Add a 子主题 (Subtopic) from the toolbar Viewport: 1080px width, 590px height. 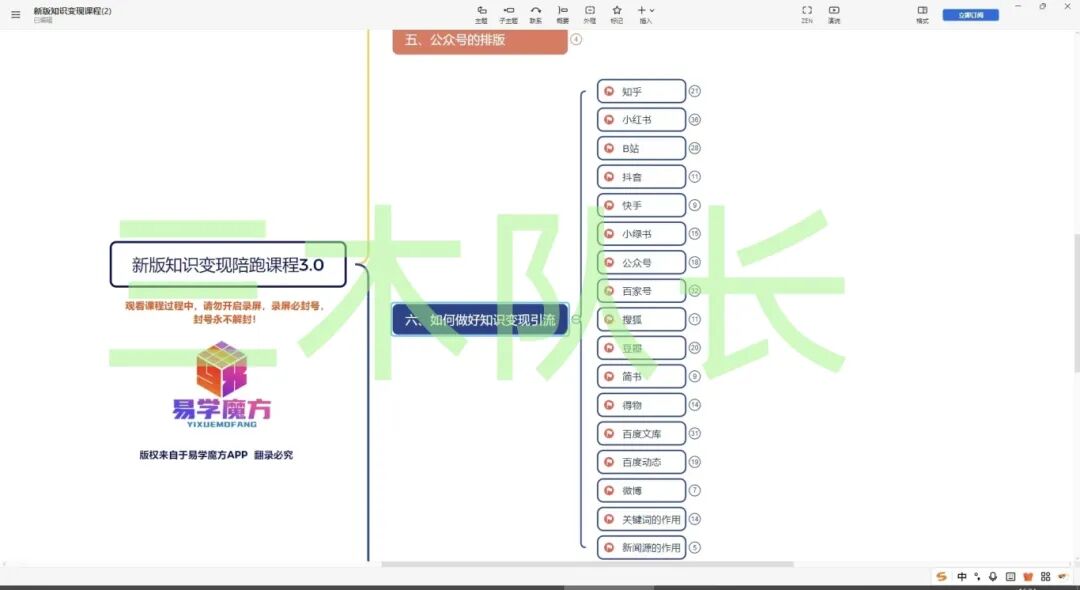click(508, 13)
